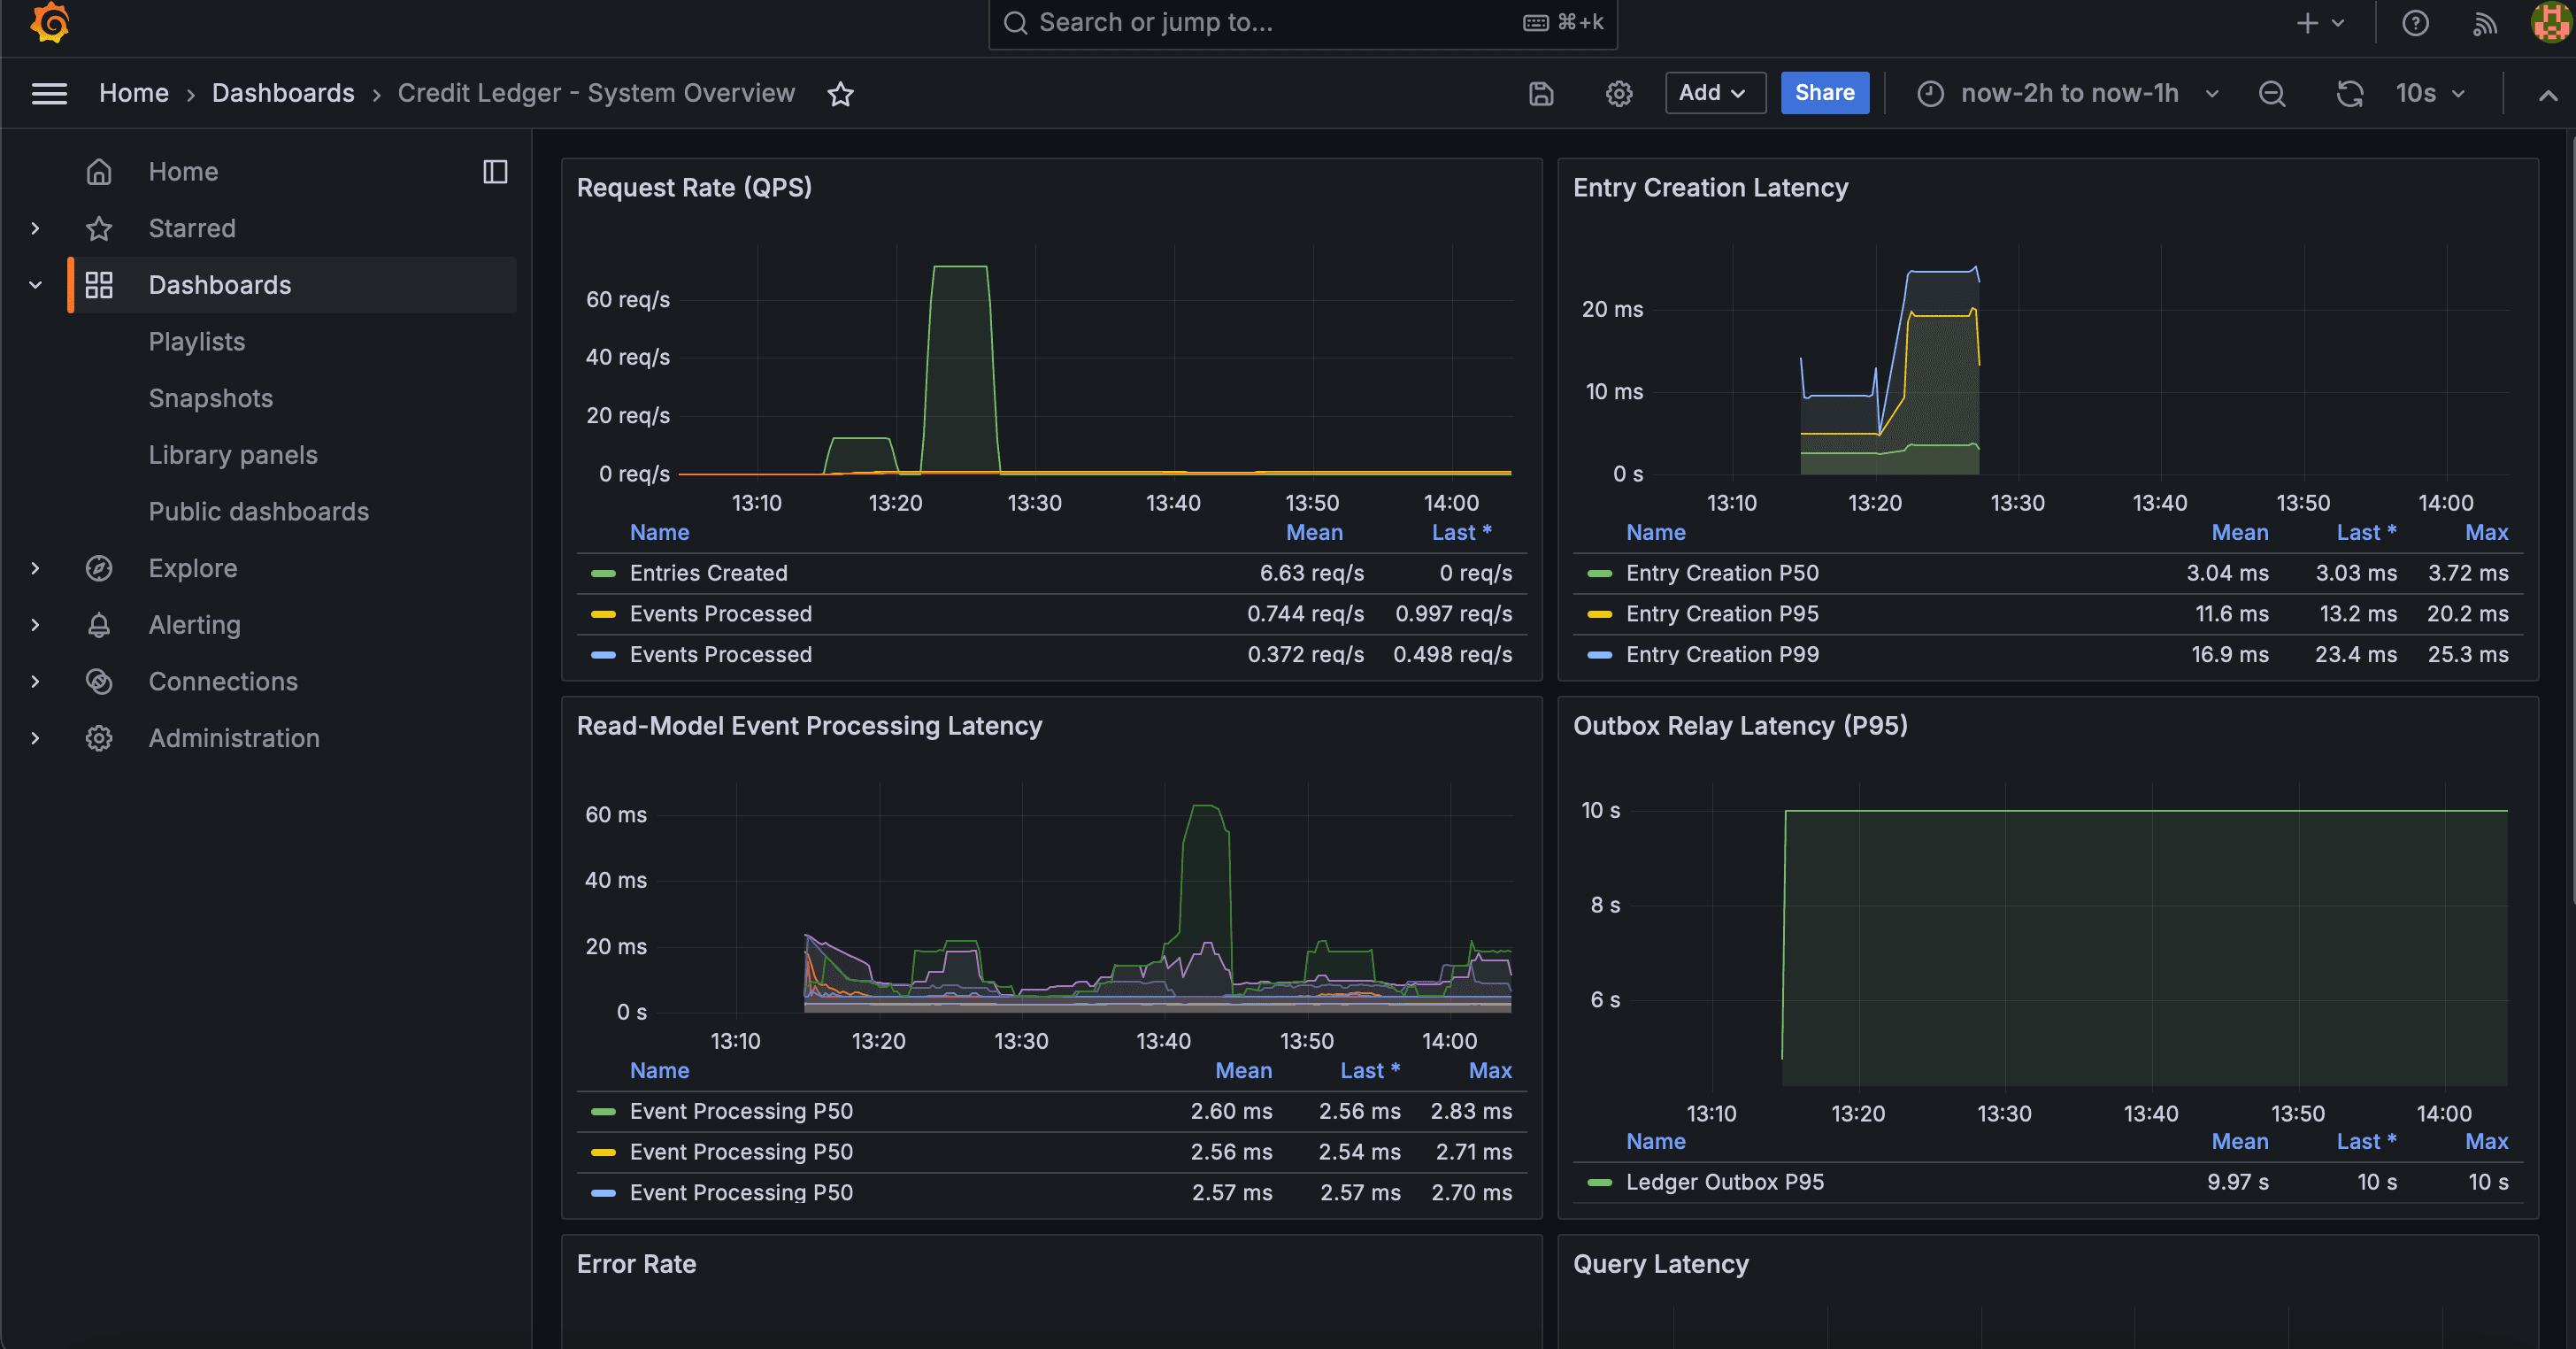The height and width of the screenshot is (1349, 2576).
Task: Open Alerting with the bell icon
Action: coord(195,625)
